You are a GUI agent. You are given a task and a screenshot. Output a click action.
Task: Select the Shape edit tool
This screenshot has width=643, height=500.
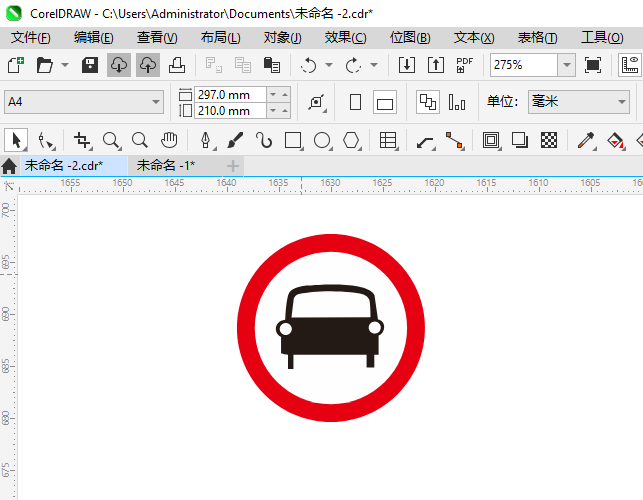[x=46, y=141]
